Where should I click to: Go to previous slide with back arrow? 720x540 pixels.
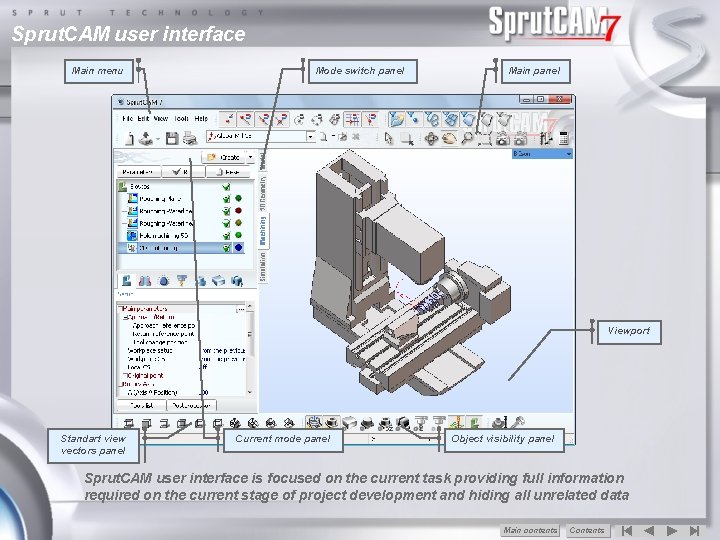pos(649,531)
